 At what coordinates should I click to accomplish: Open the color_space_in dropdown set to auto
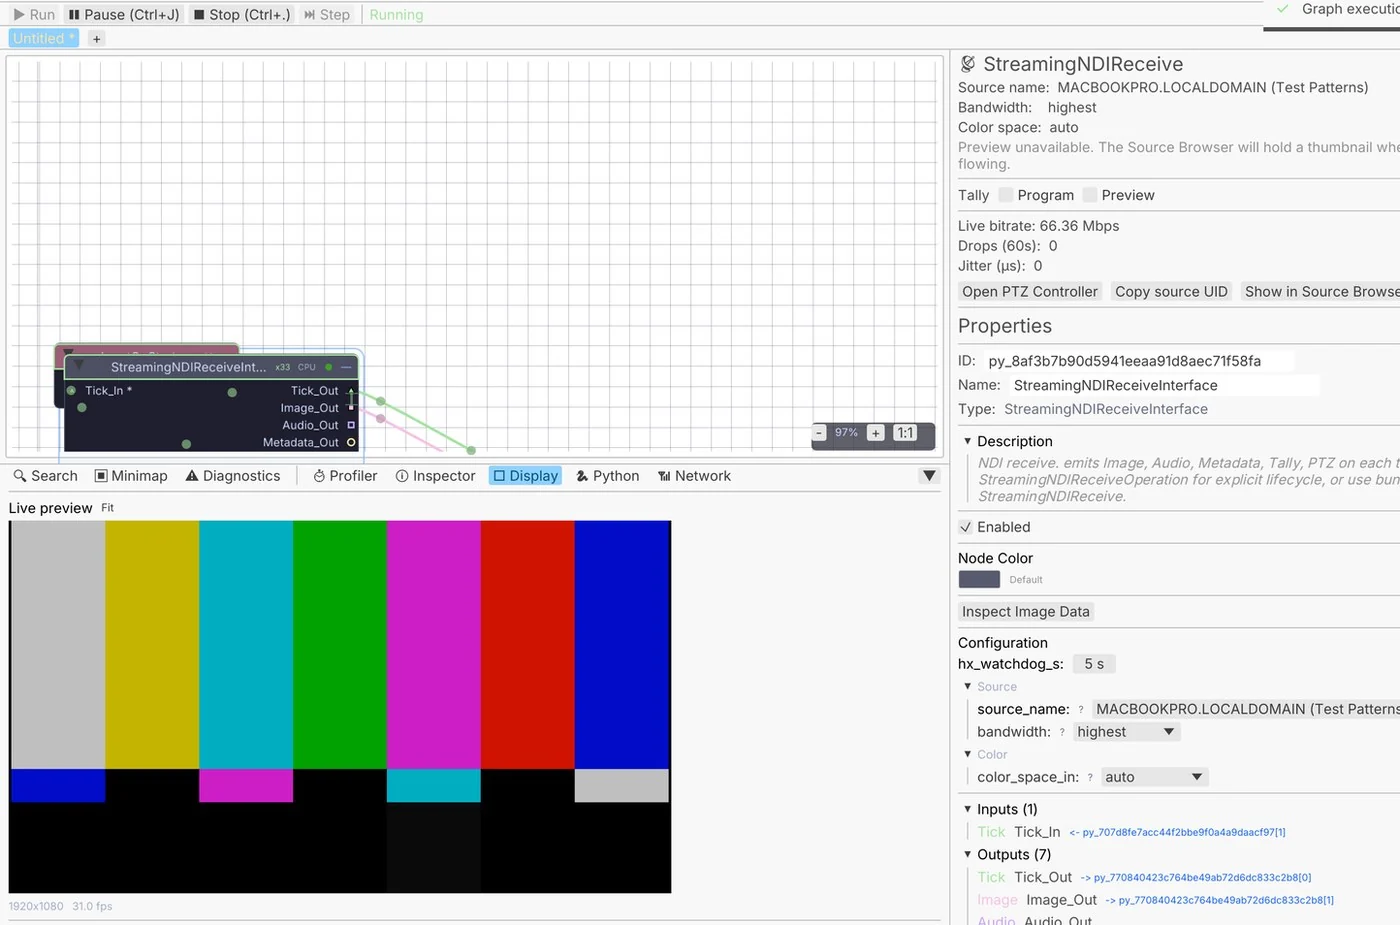[x=1154, y=777]
